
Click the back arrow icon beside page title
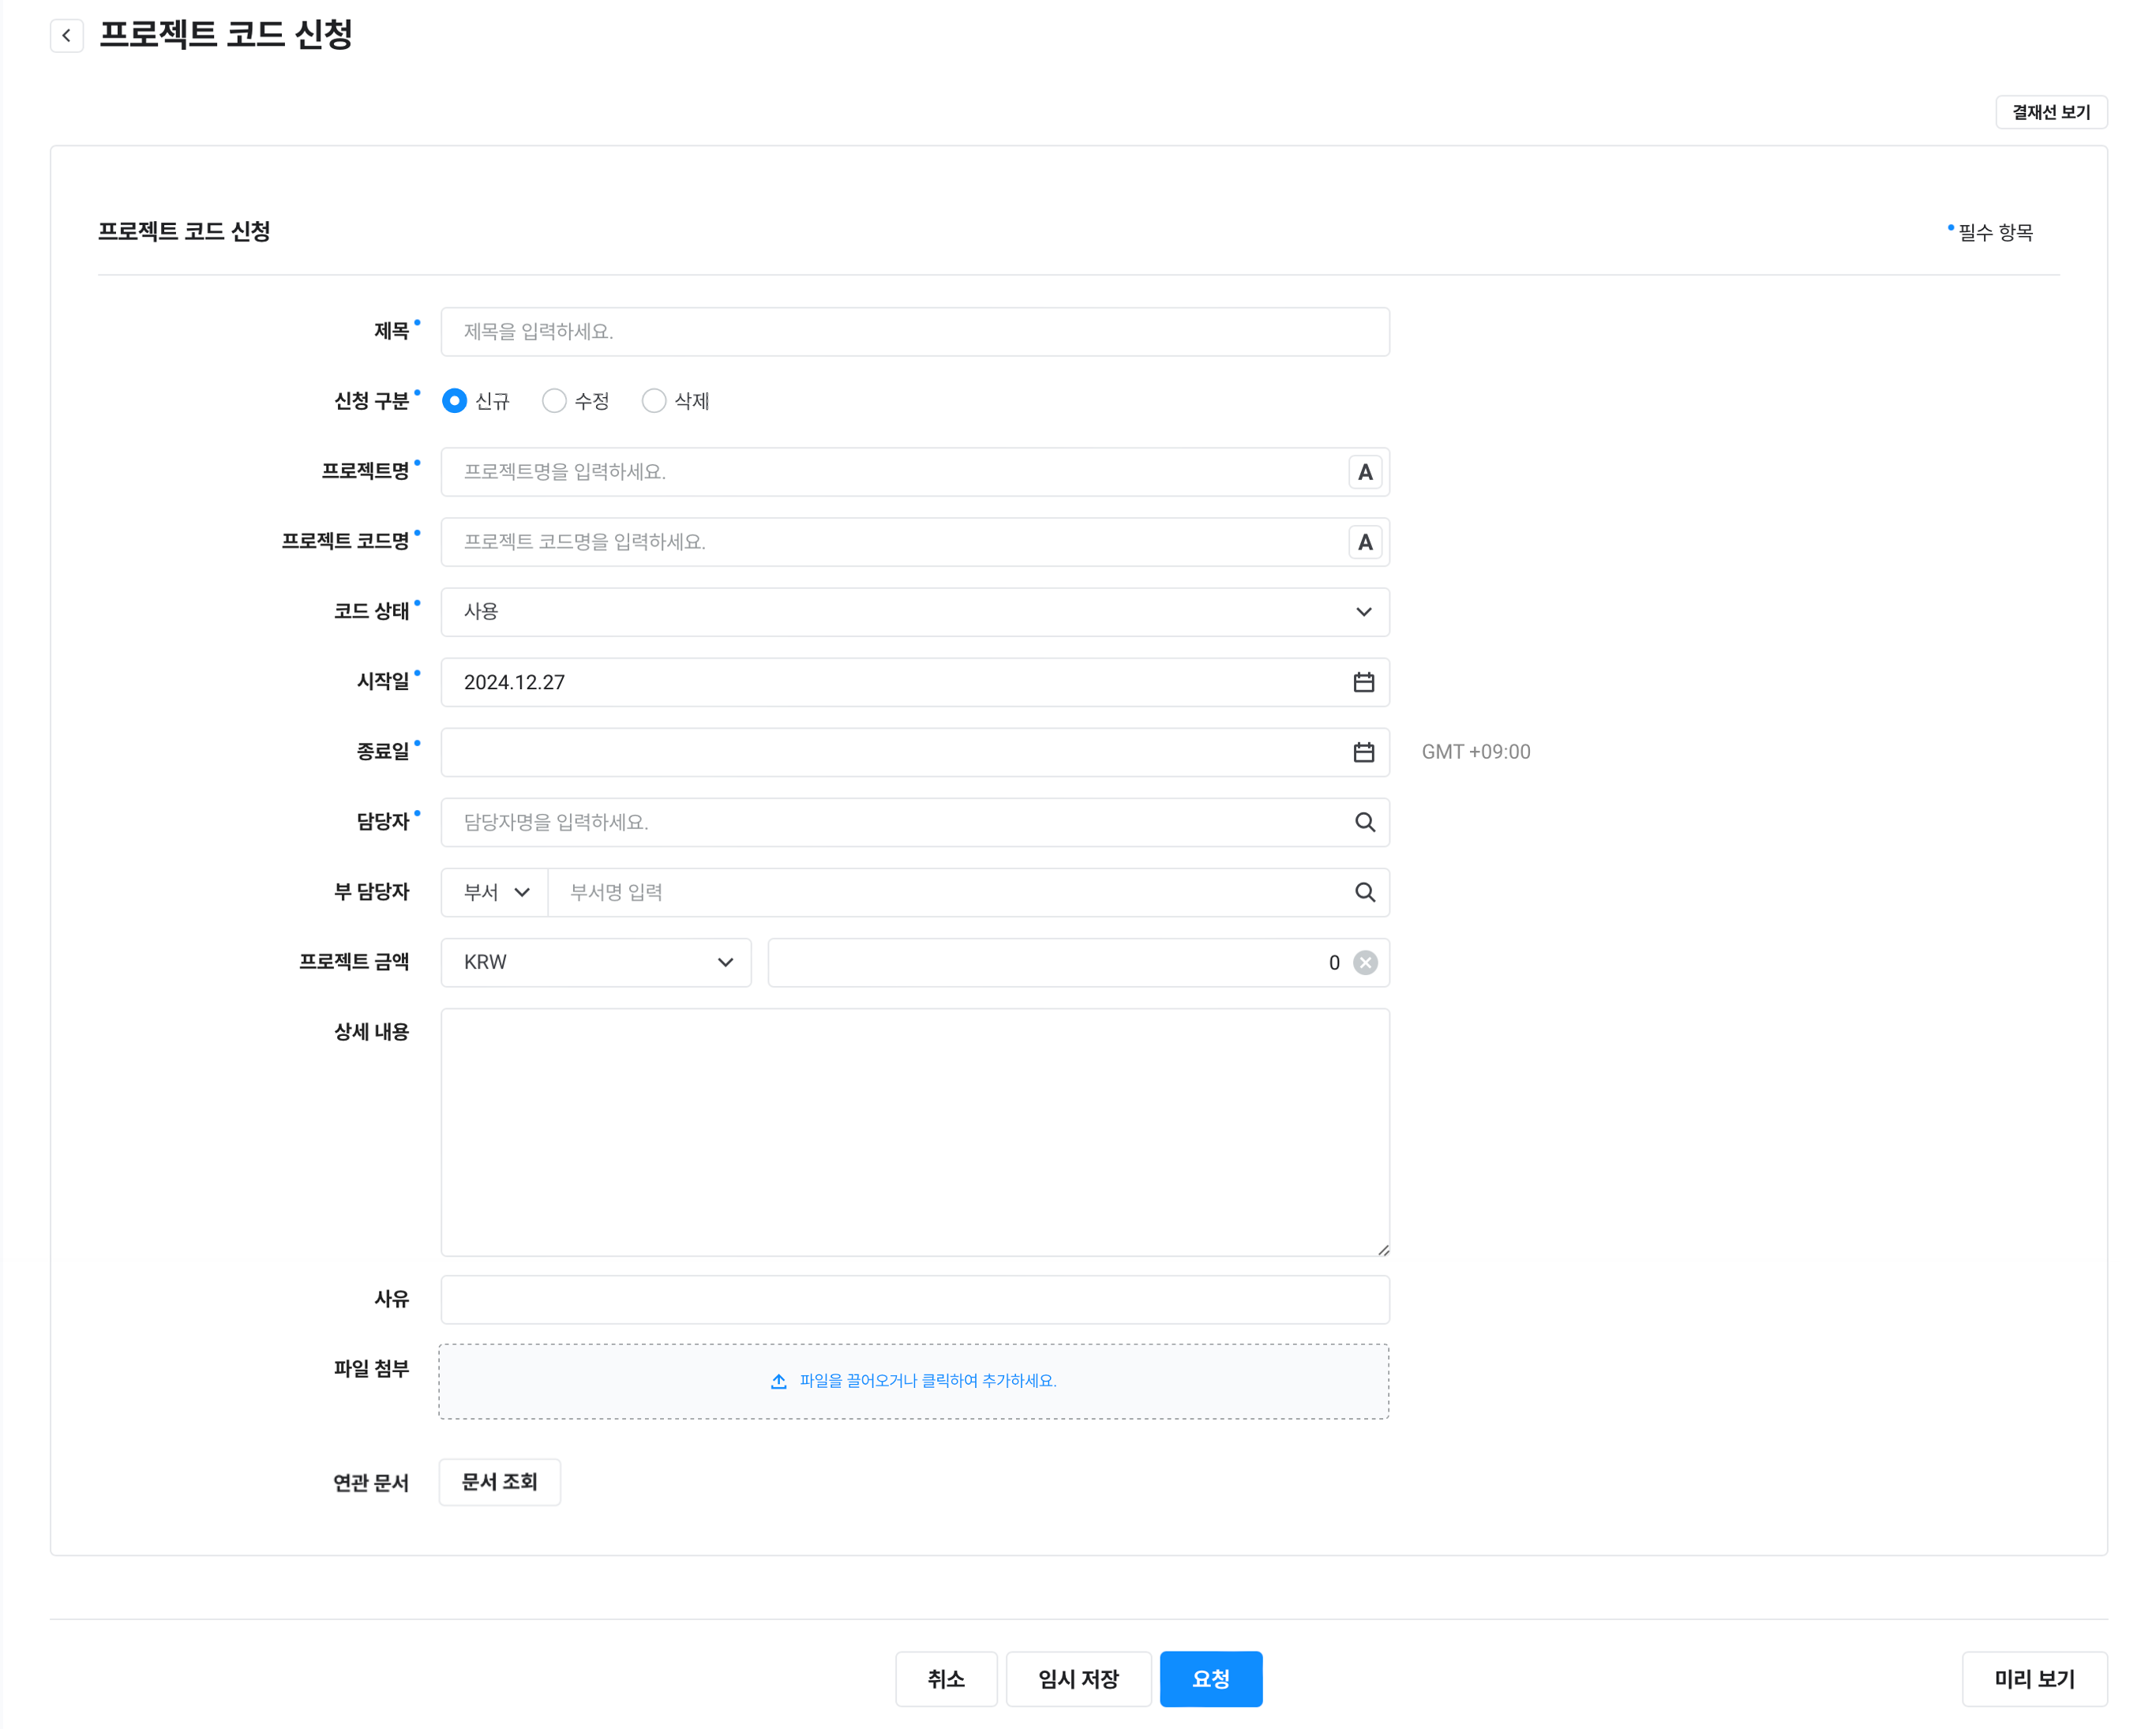coord(66,36)
